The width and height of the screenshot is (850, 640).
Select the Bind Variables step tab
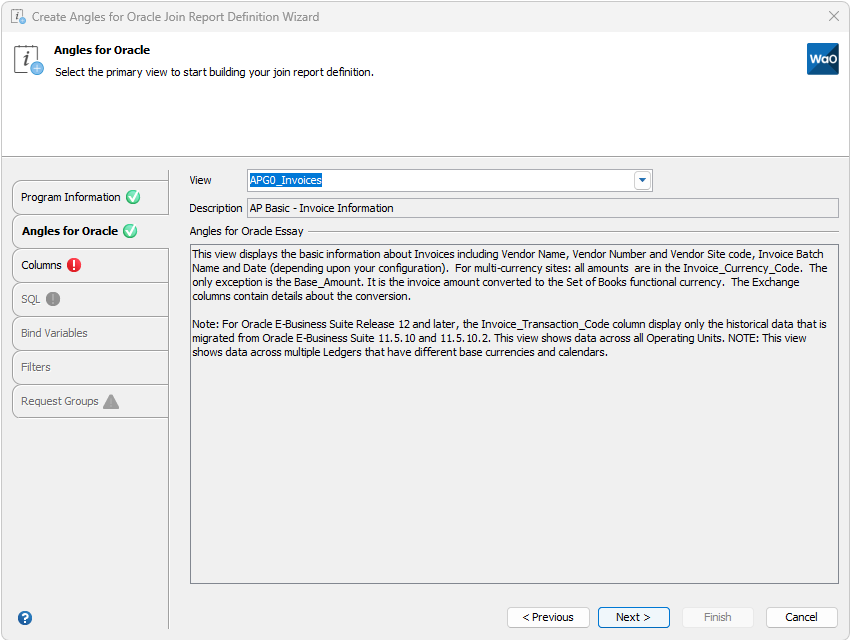[54, 333]
